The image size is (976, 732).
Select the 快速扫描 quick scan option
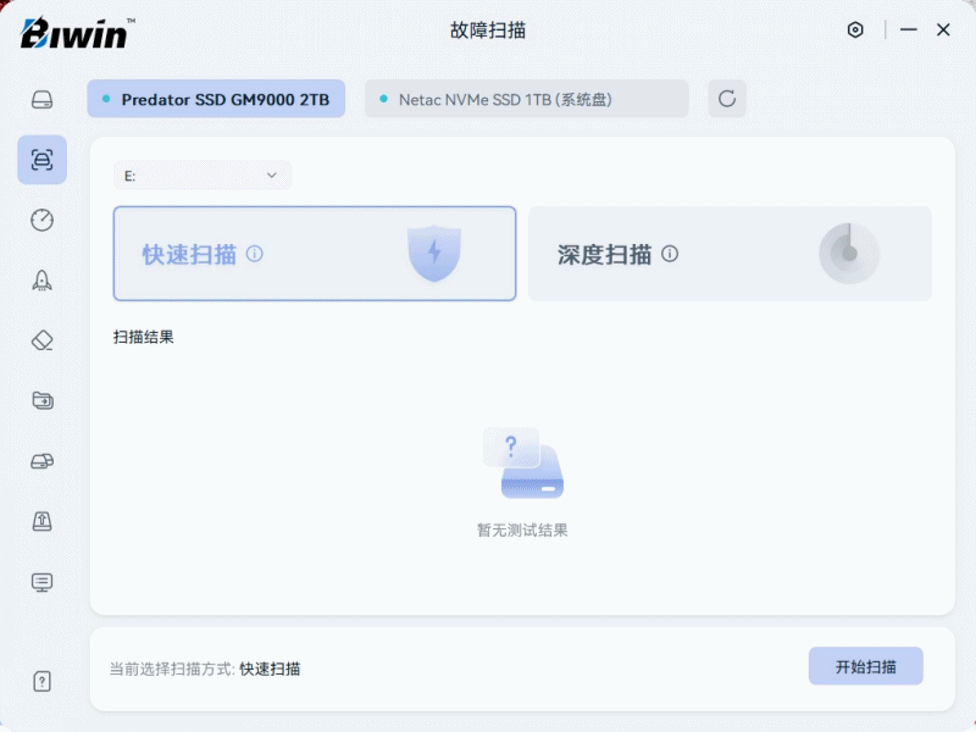click(314, 254)
